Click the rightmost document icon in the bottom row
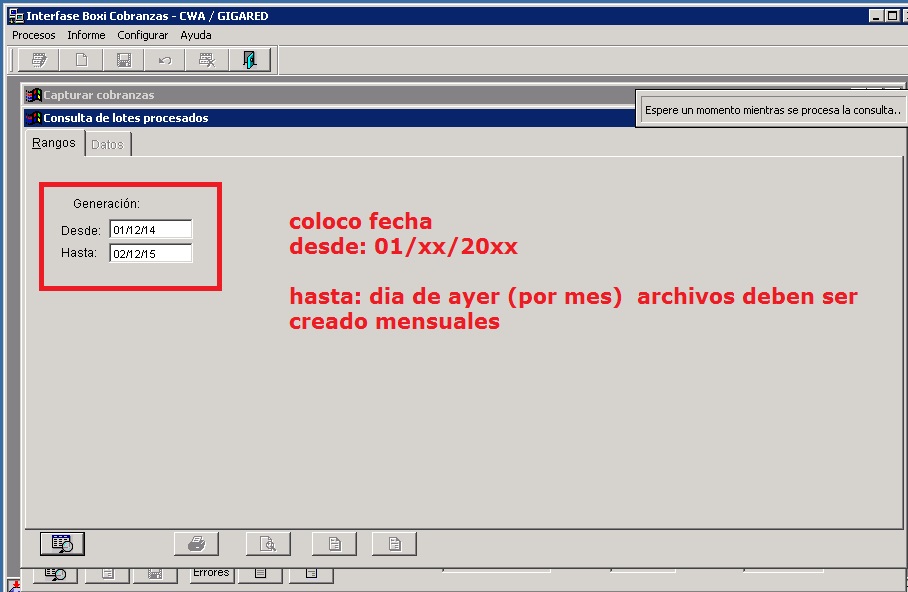The image size is (908, 592). [393, 543]
